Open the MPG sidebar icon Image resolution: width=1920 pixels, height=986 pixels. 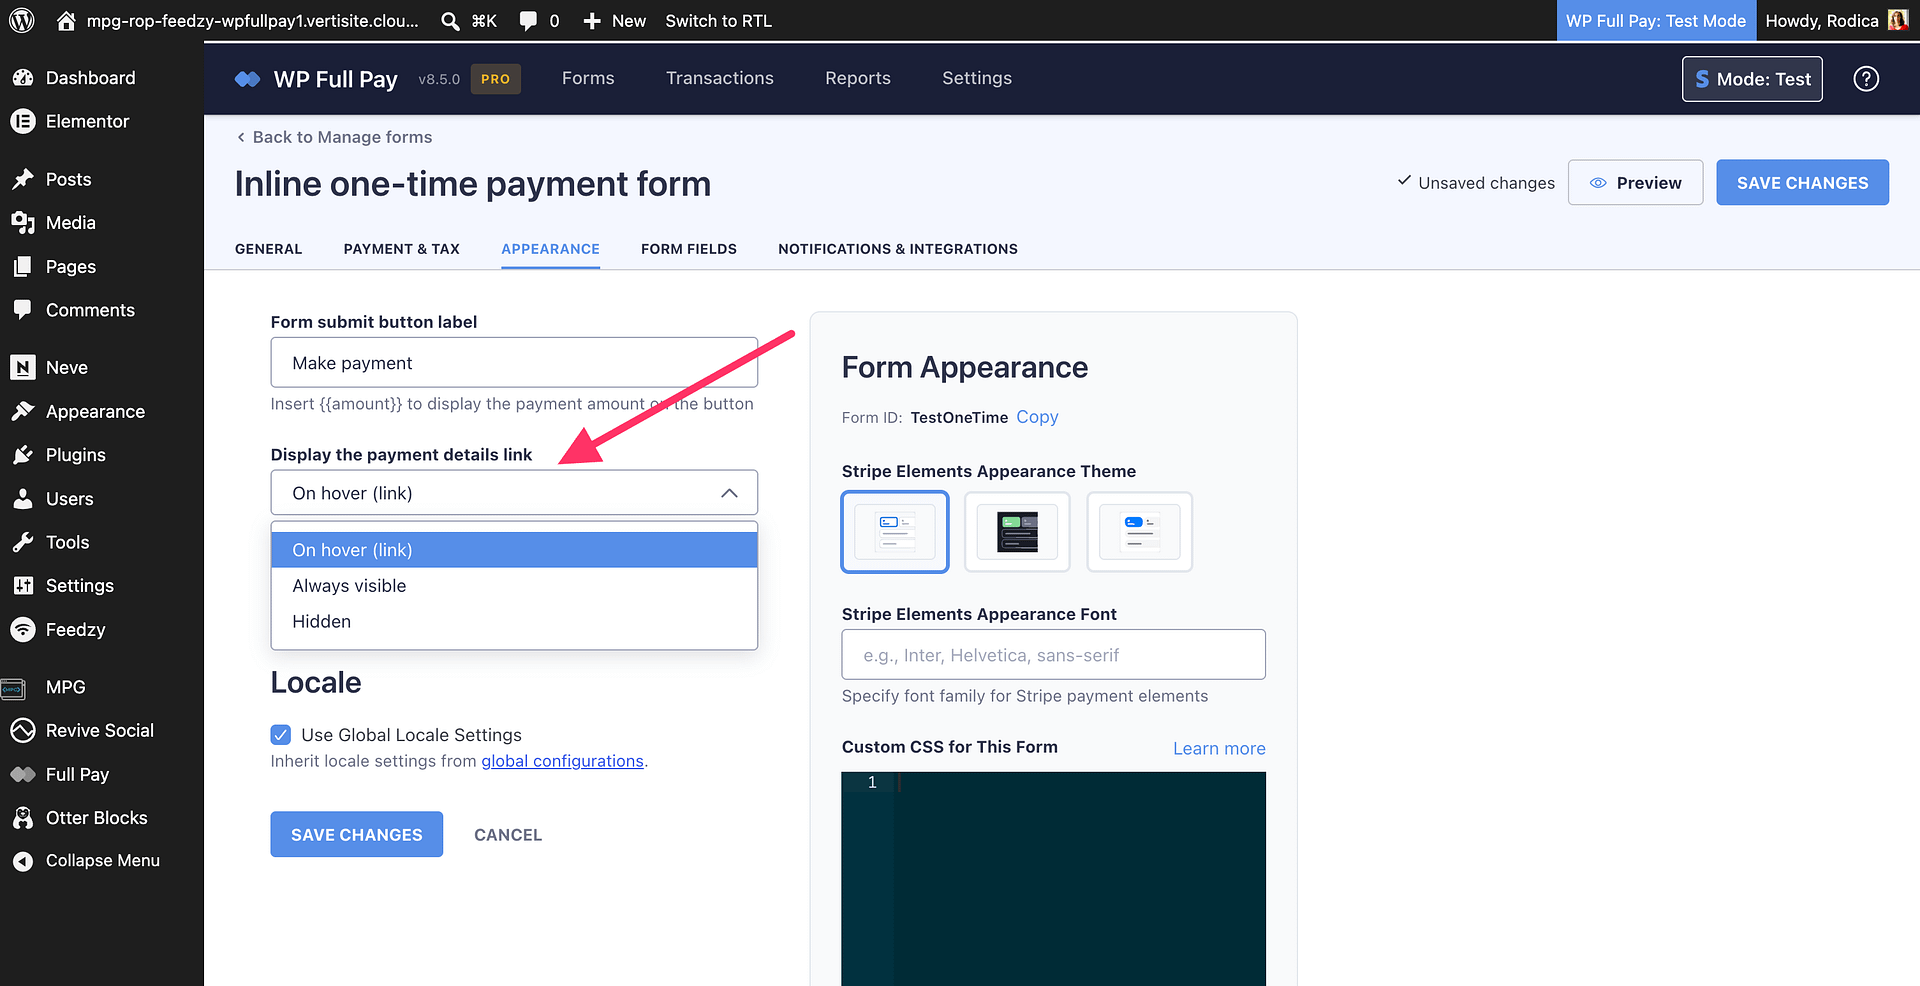pos(13,687)
